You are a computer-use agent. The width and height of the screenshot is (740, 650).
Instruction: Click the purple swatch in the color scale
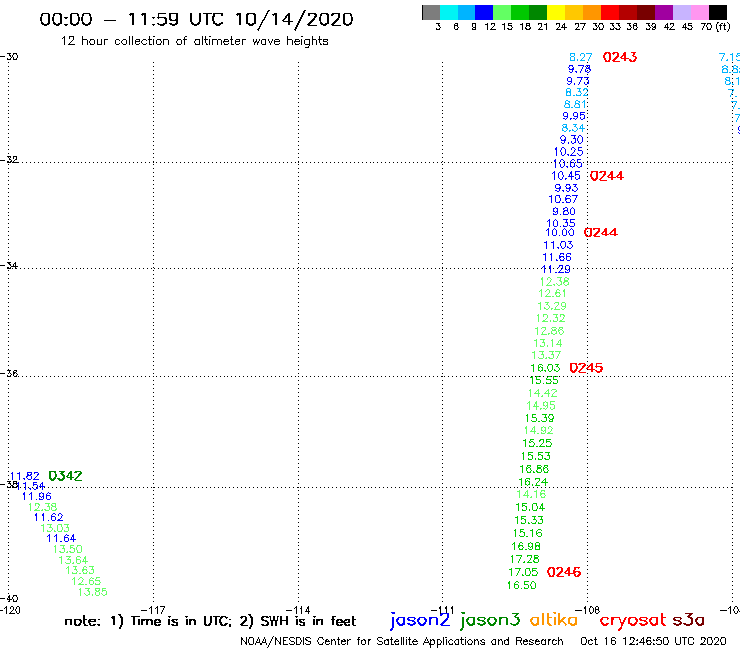664,12
